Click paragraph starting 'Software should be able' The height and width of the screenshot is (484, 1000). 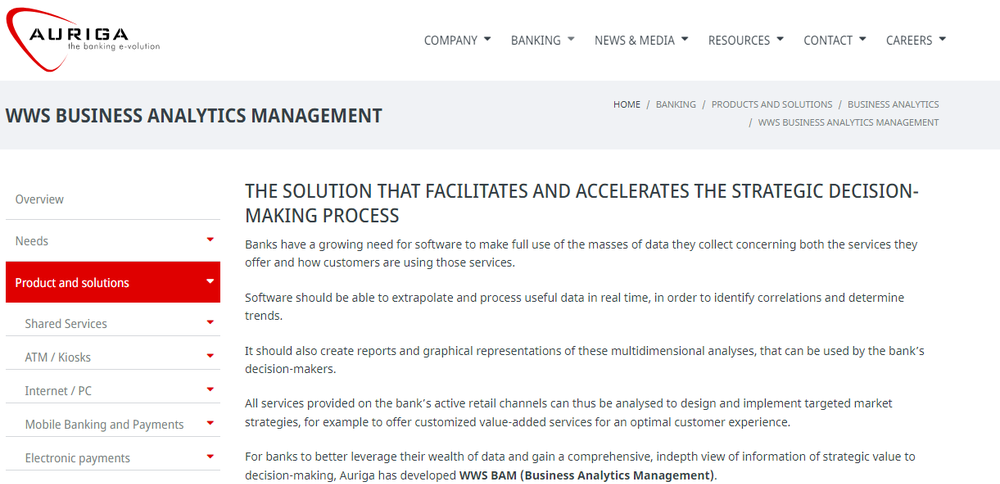tap(575, 306)
